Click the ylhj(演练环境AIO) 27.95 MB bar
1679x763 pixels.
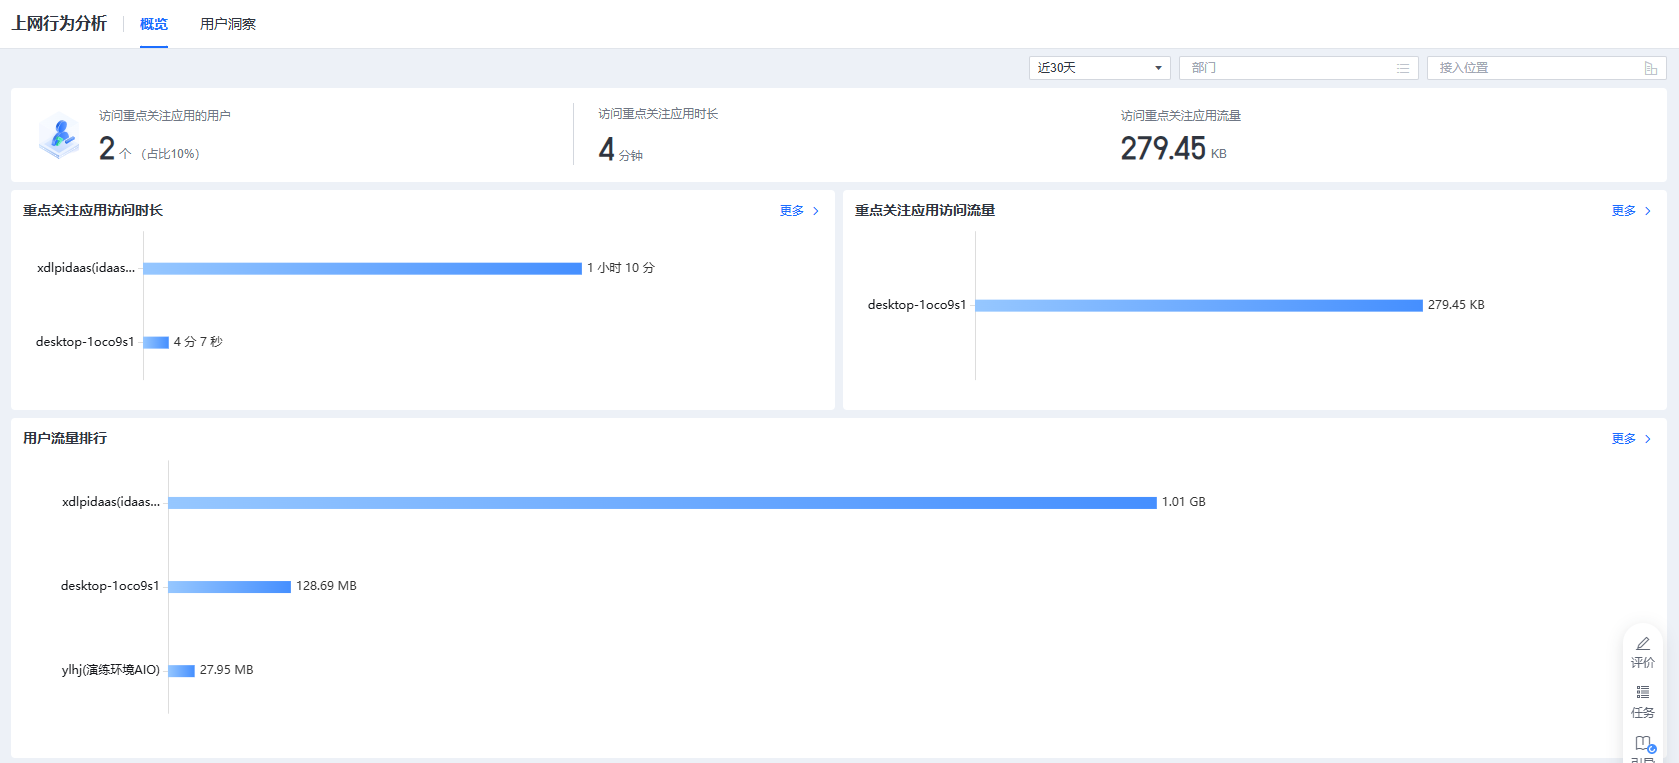tap(181, 671)
